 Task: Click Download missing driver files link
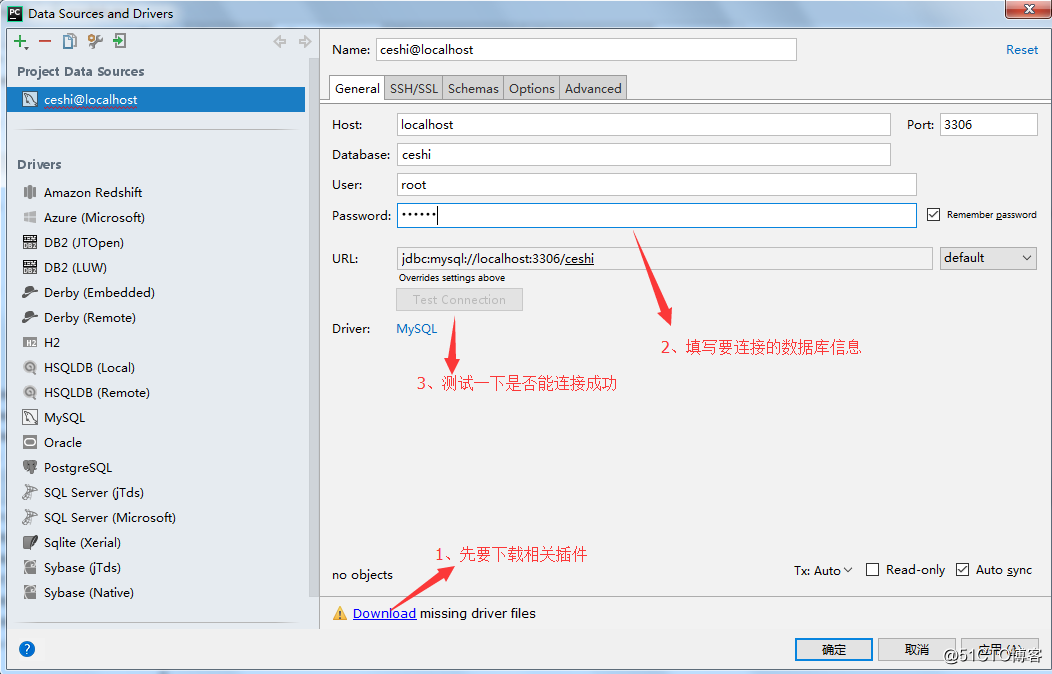click(384, 613)
